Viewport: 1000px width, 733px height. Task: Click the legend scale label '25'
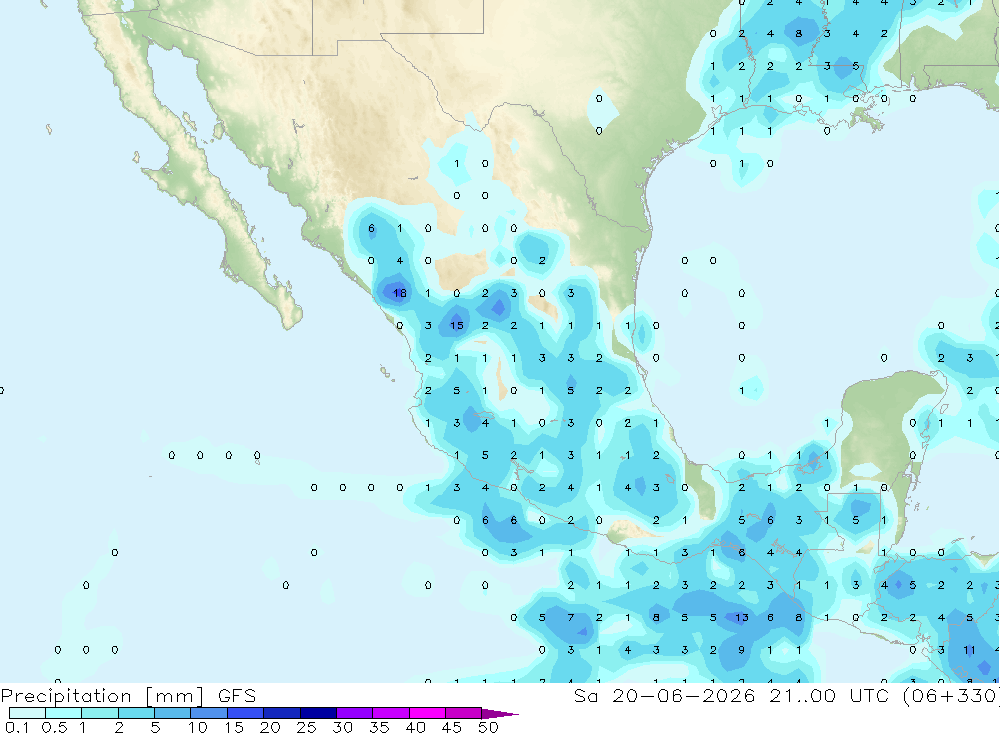[x=306, y=727]
